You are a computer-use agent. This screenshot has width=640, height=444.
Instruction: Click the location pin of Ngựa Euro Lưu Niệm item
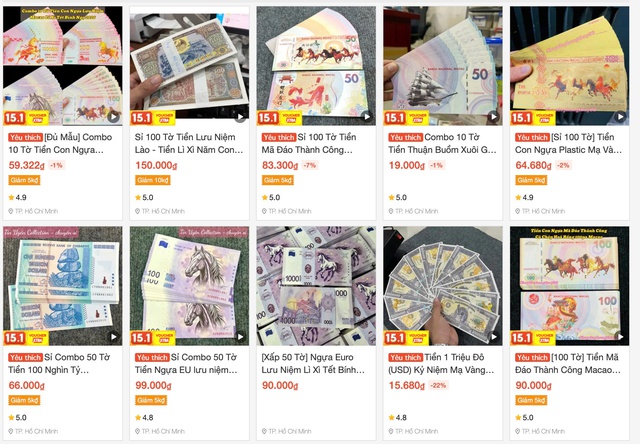click(x=264, y=431)
